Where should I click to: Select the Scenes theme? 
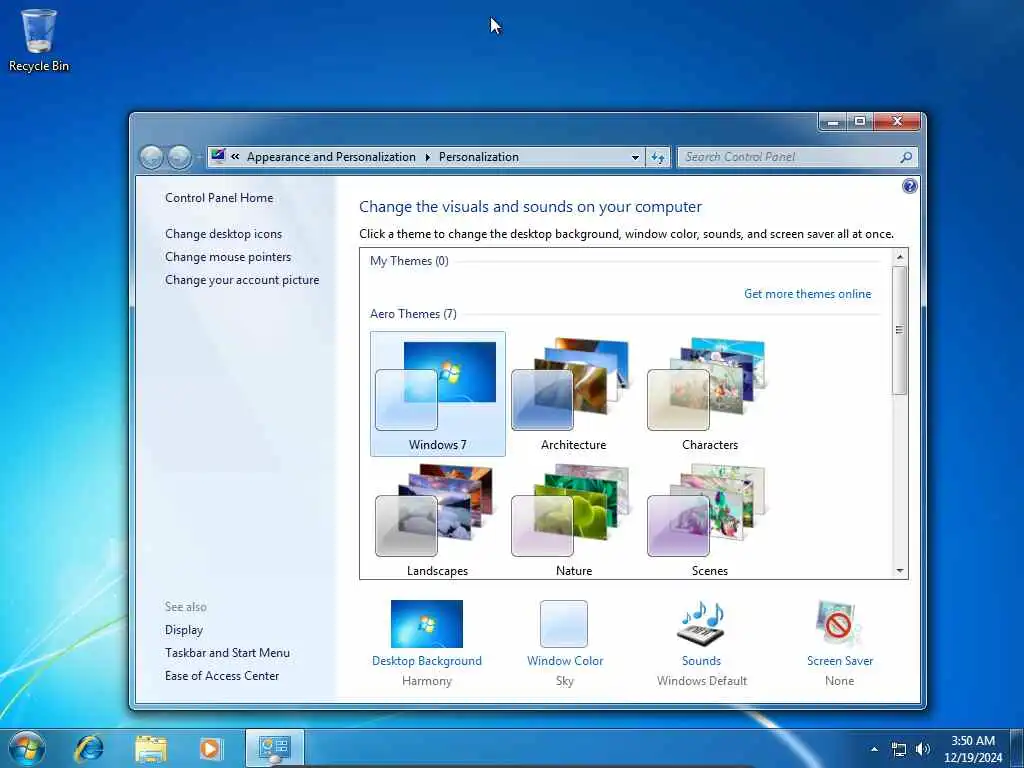pyautogui.click(x=709, y=520)
